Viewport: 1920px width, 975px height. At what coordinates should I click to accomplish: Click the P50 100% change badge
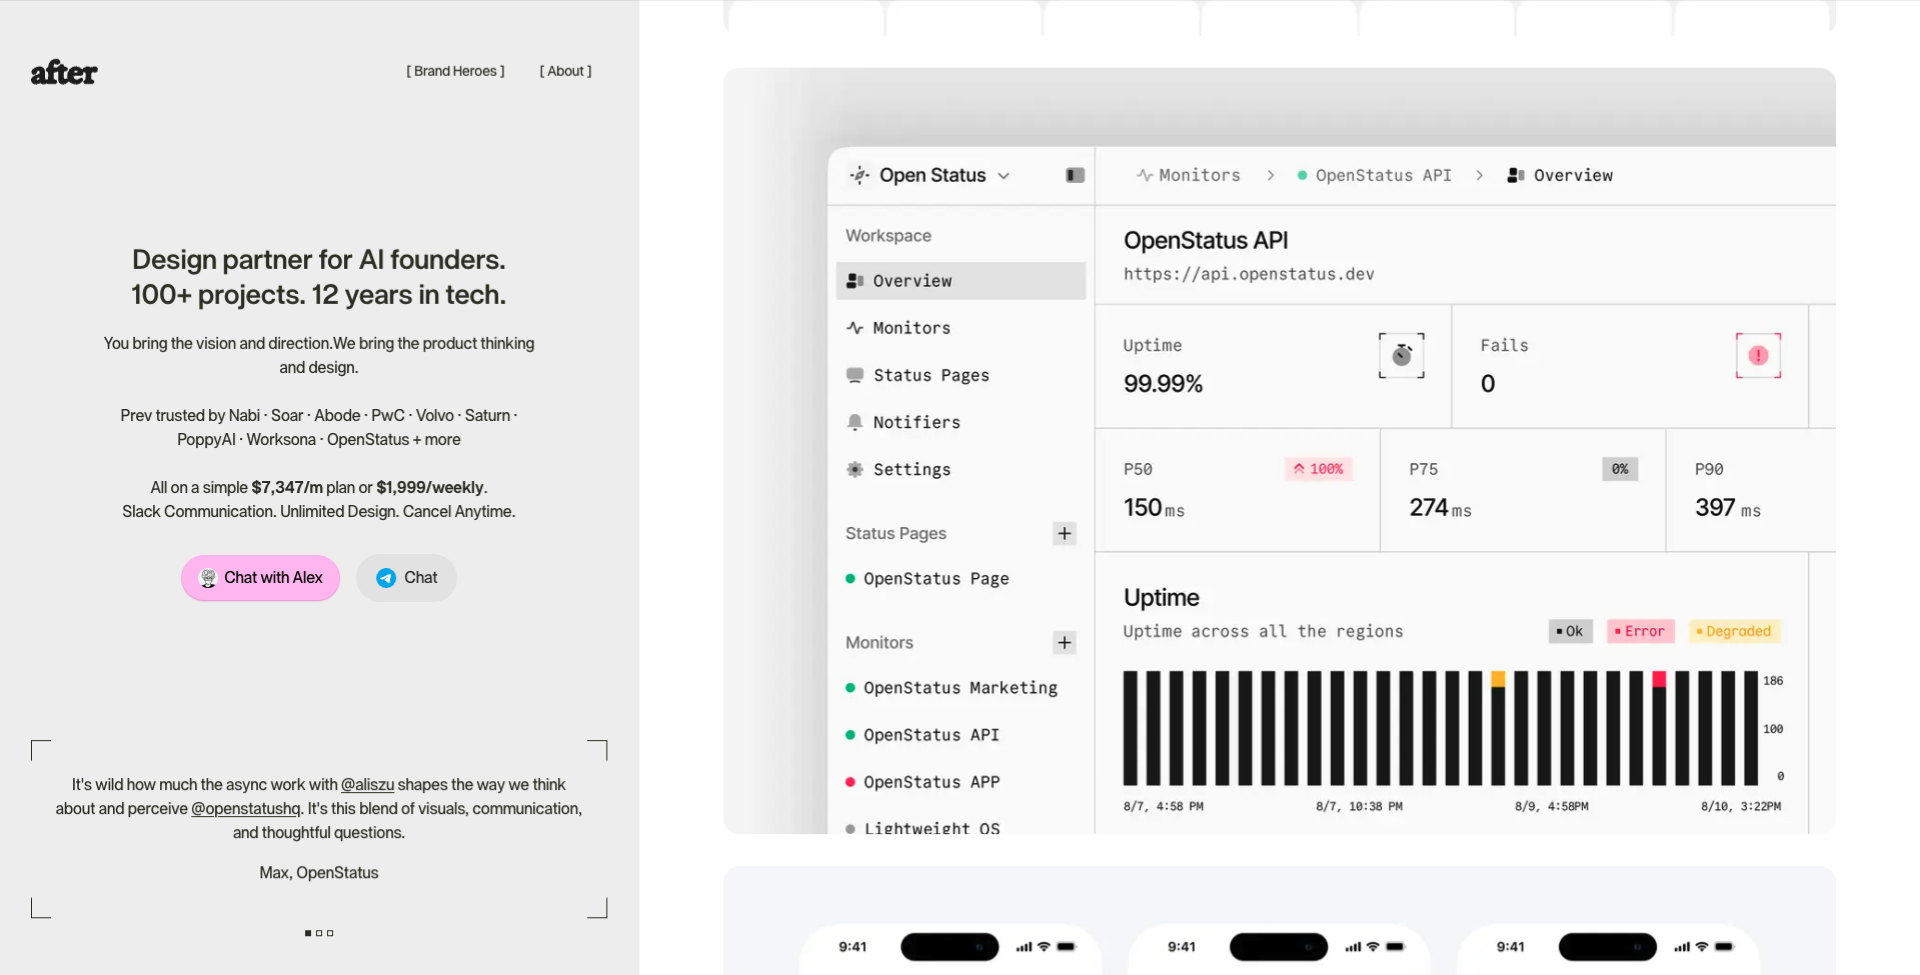pyautogui.click(x=1318, y=469)
